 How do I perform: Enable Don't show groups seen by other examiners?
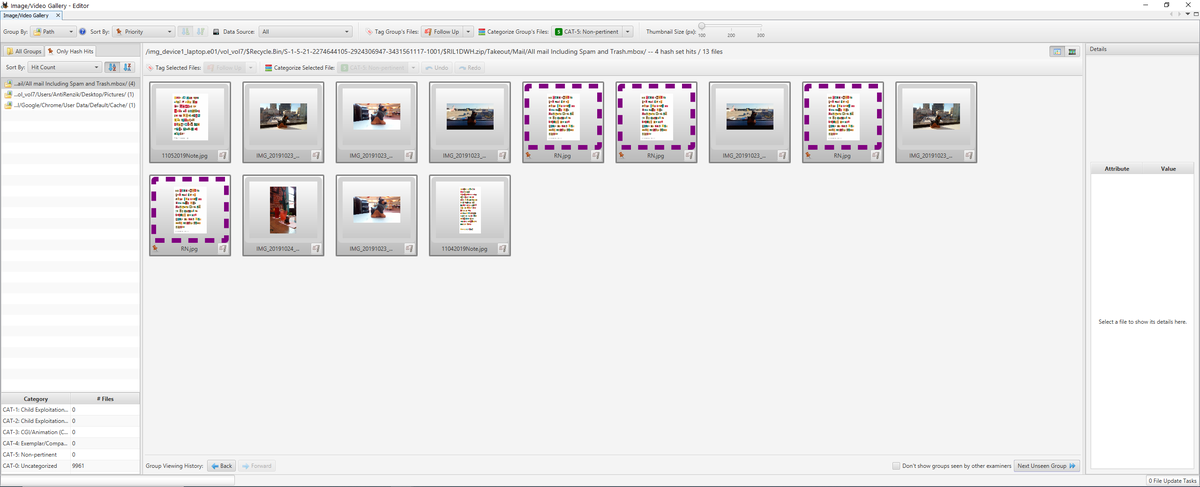[897, 466]
